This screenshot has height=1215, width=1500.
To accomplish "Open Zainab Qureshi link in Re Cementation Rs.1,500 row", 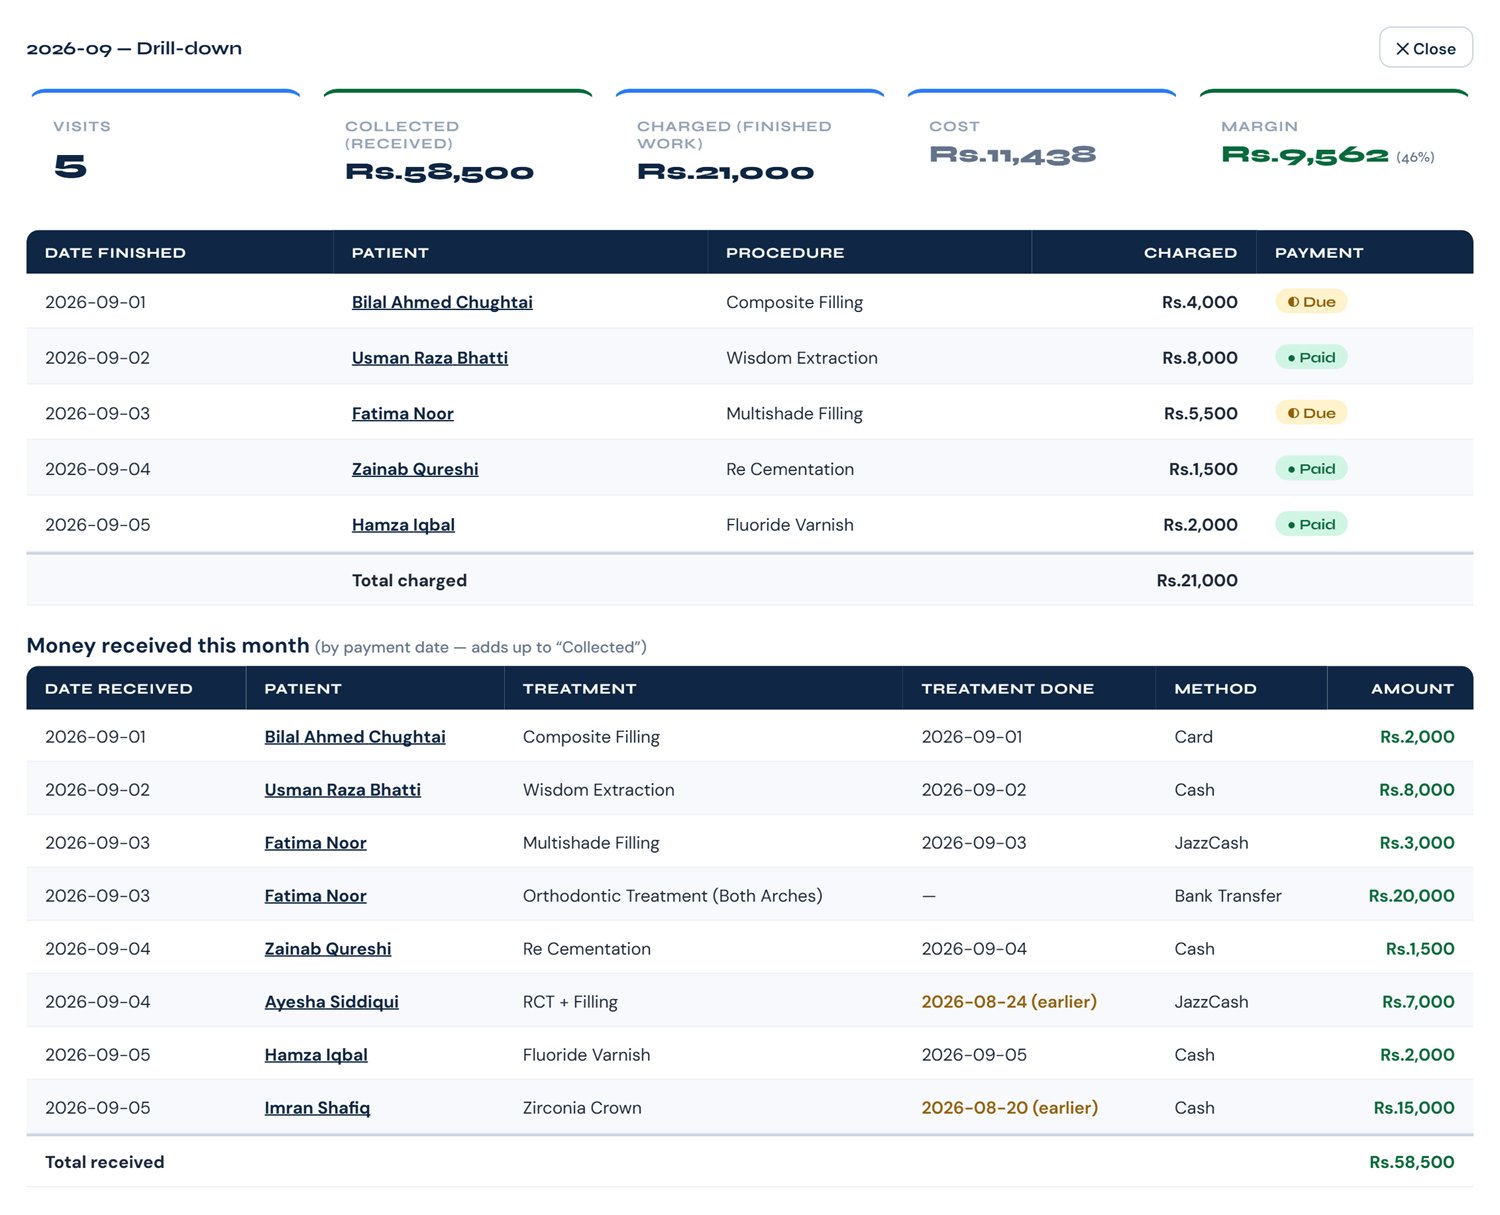I will coord(415,469).
